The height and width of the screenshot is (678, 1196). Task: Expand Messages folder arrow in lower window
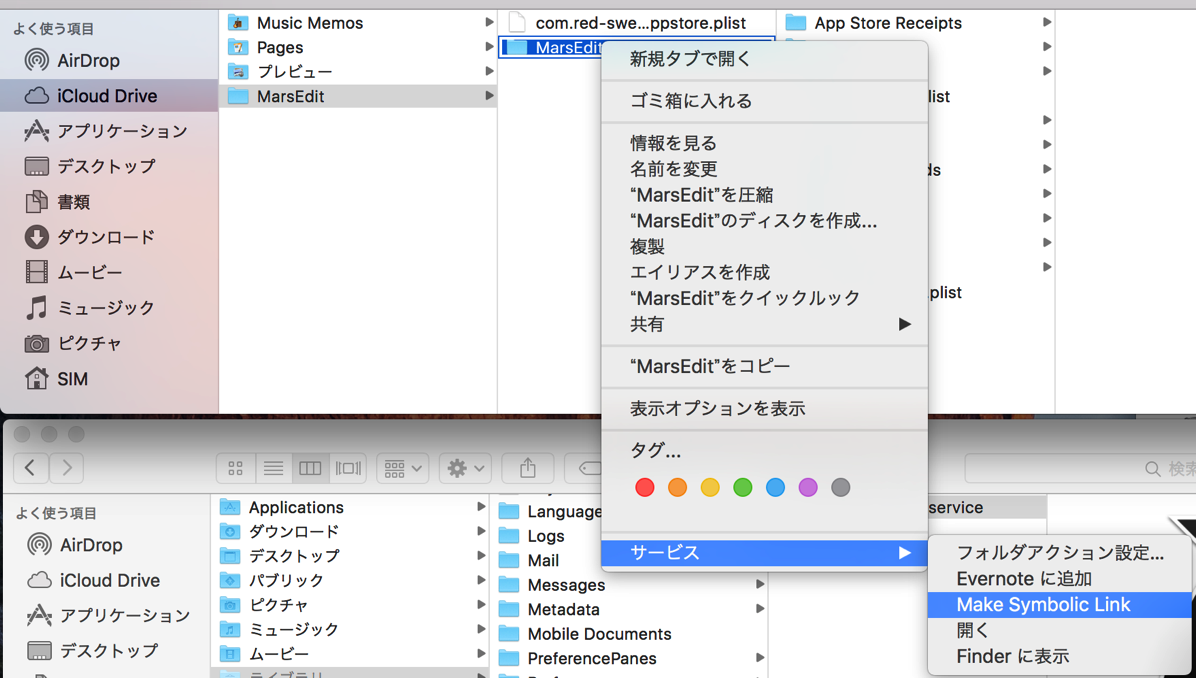tap(760, 585)
